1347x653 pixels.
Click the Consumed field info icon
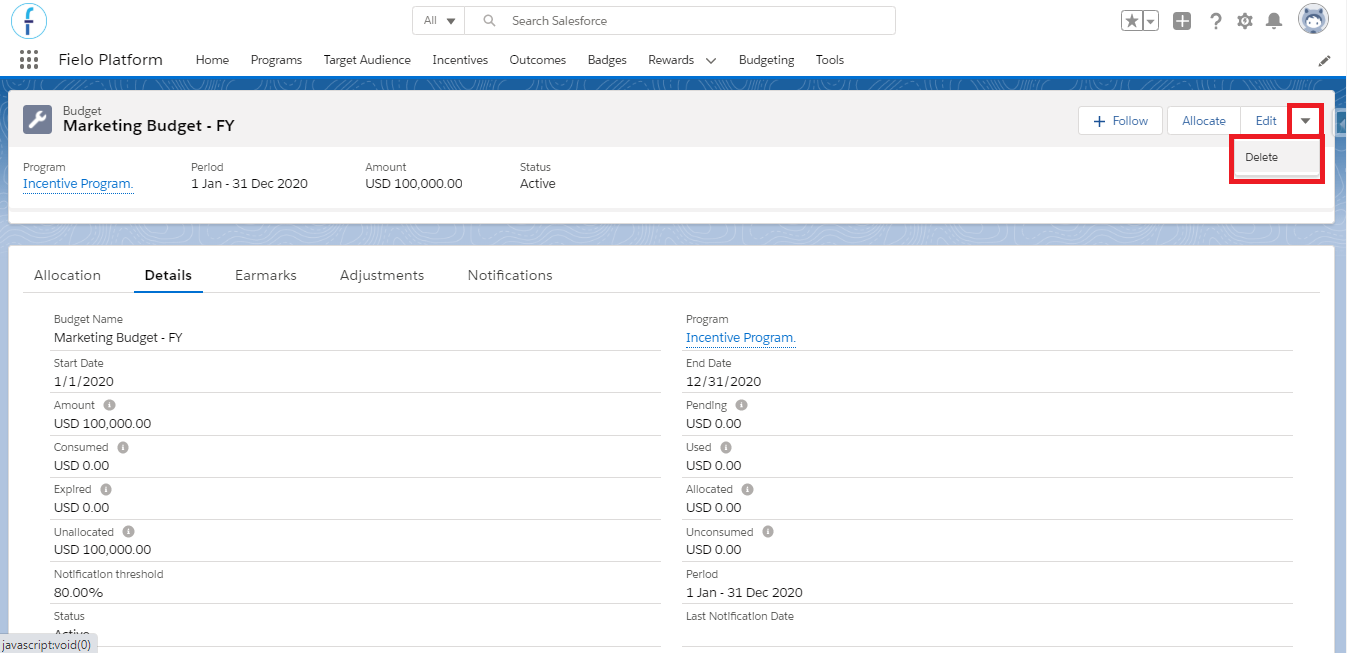pyautogui.click(x=122, y=447)
